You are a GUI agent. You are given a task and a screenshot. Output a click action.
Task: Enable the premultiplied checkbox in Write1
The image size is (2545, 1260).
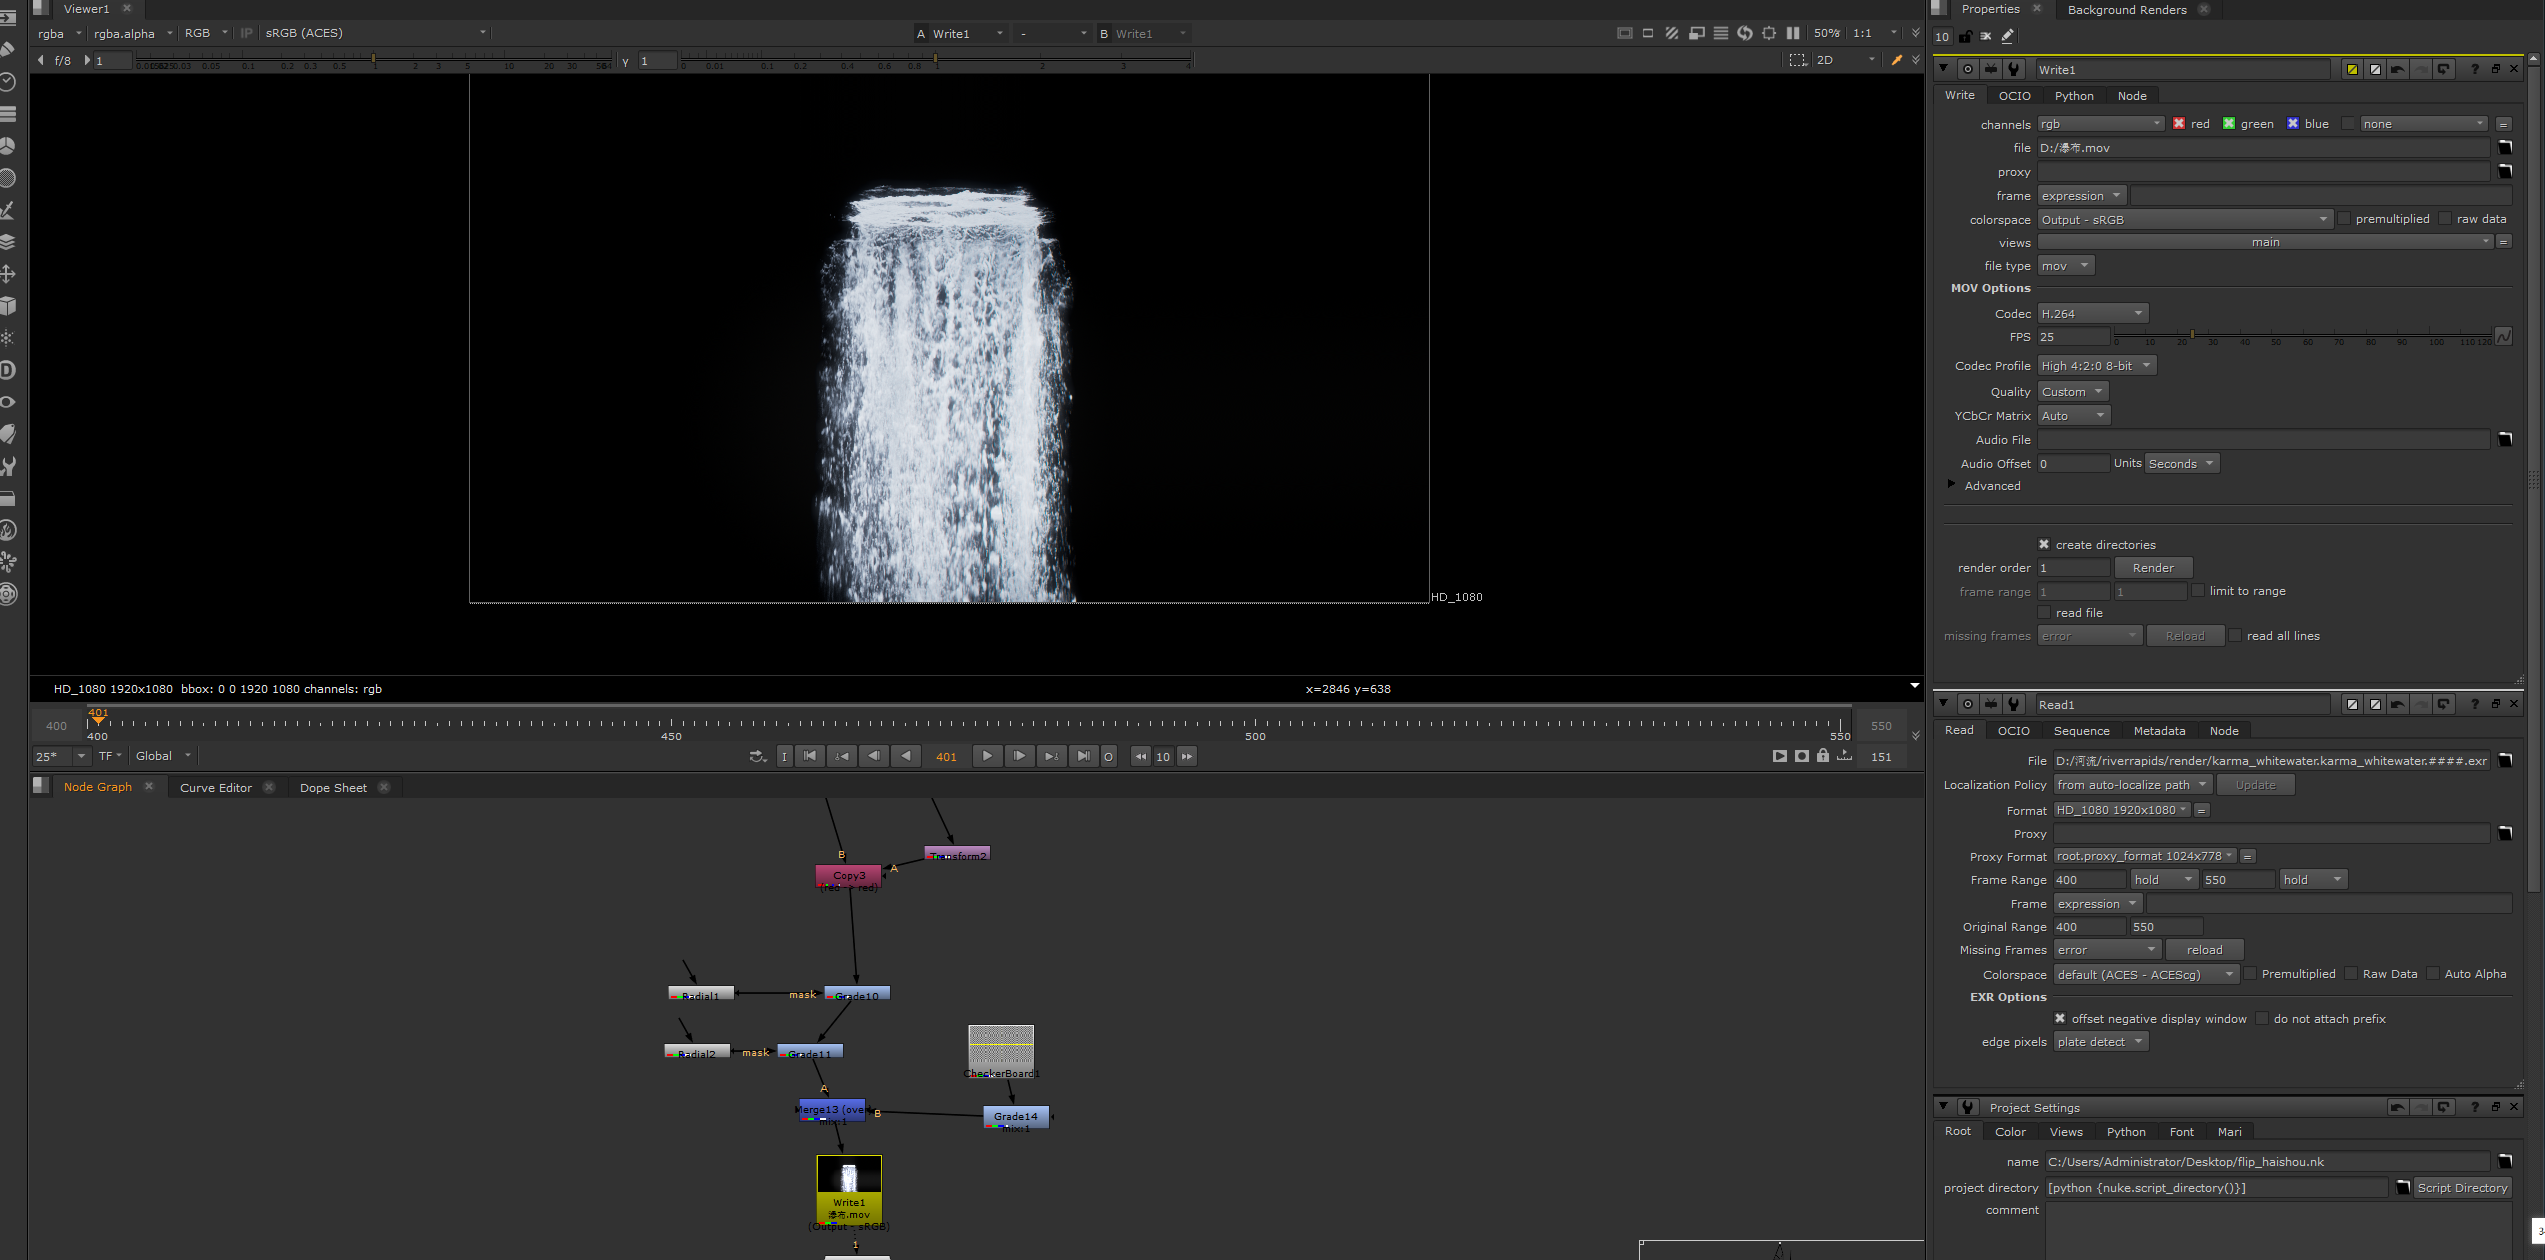2345,218
